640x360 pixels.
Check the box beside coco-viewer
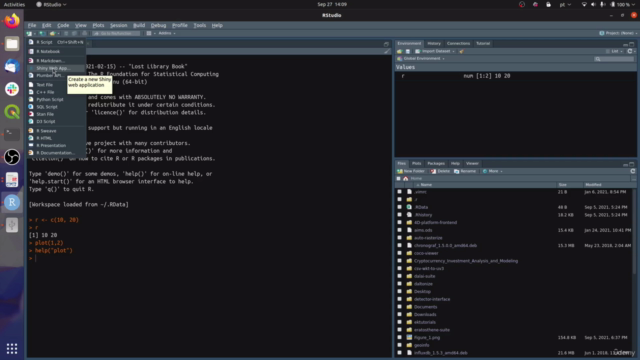click(400, 253)
